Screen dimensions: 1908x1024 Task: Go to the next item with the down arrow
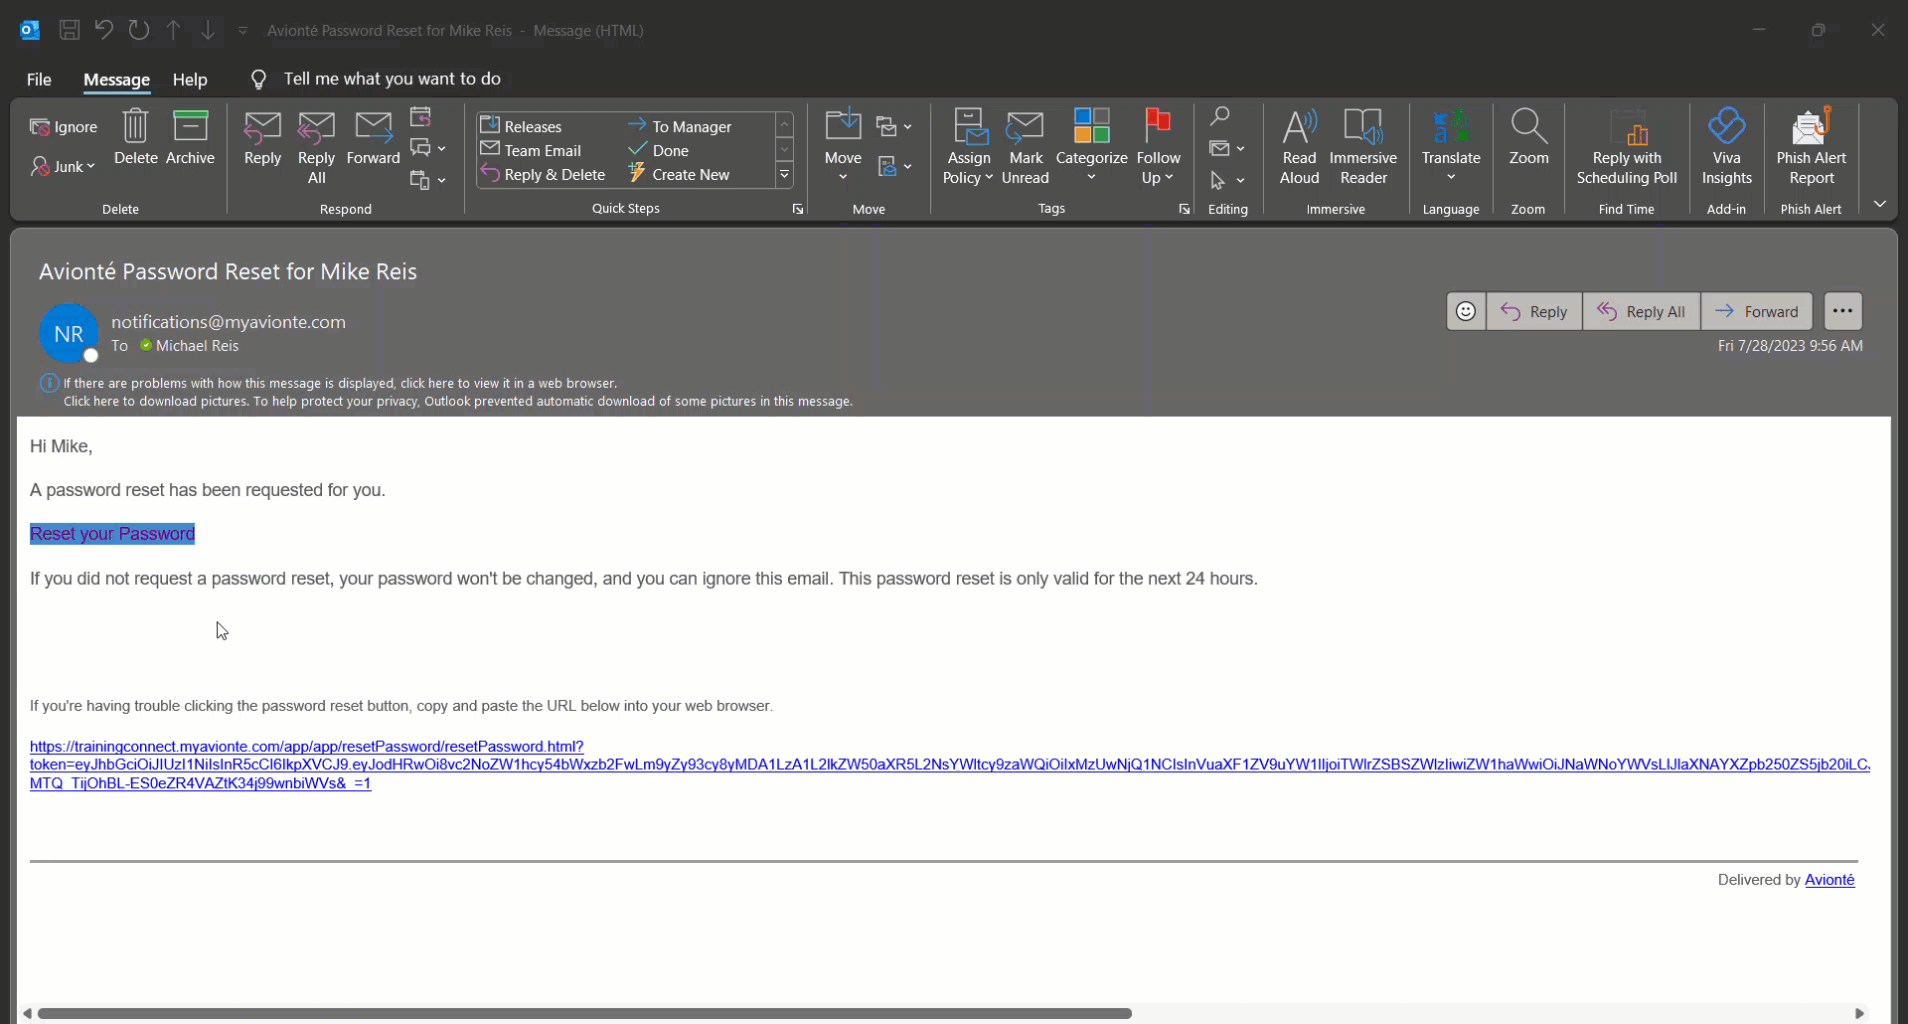coord(208,30)
